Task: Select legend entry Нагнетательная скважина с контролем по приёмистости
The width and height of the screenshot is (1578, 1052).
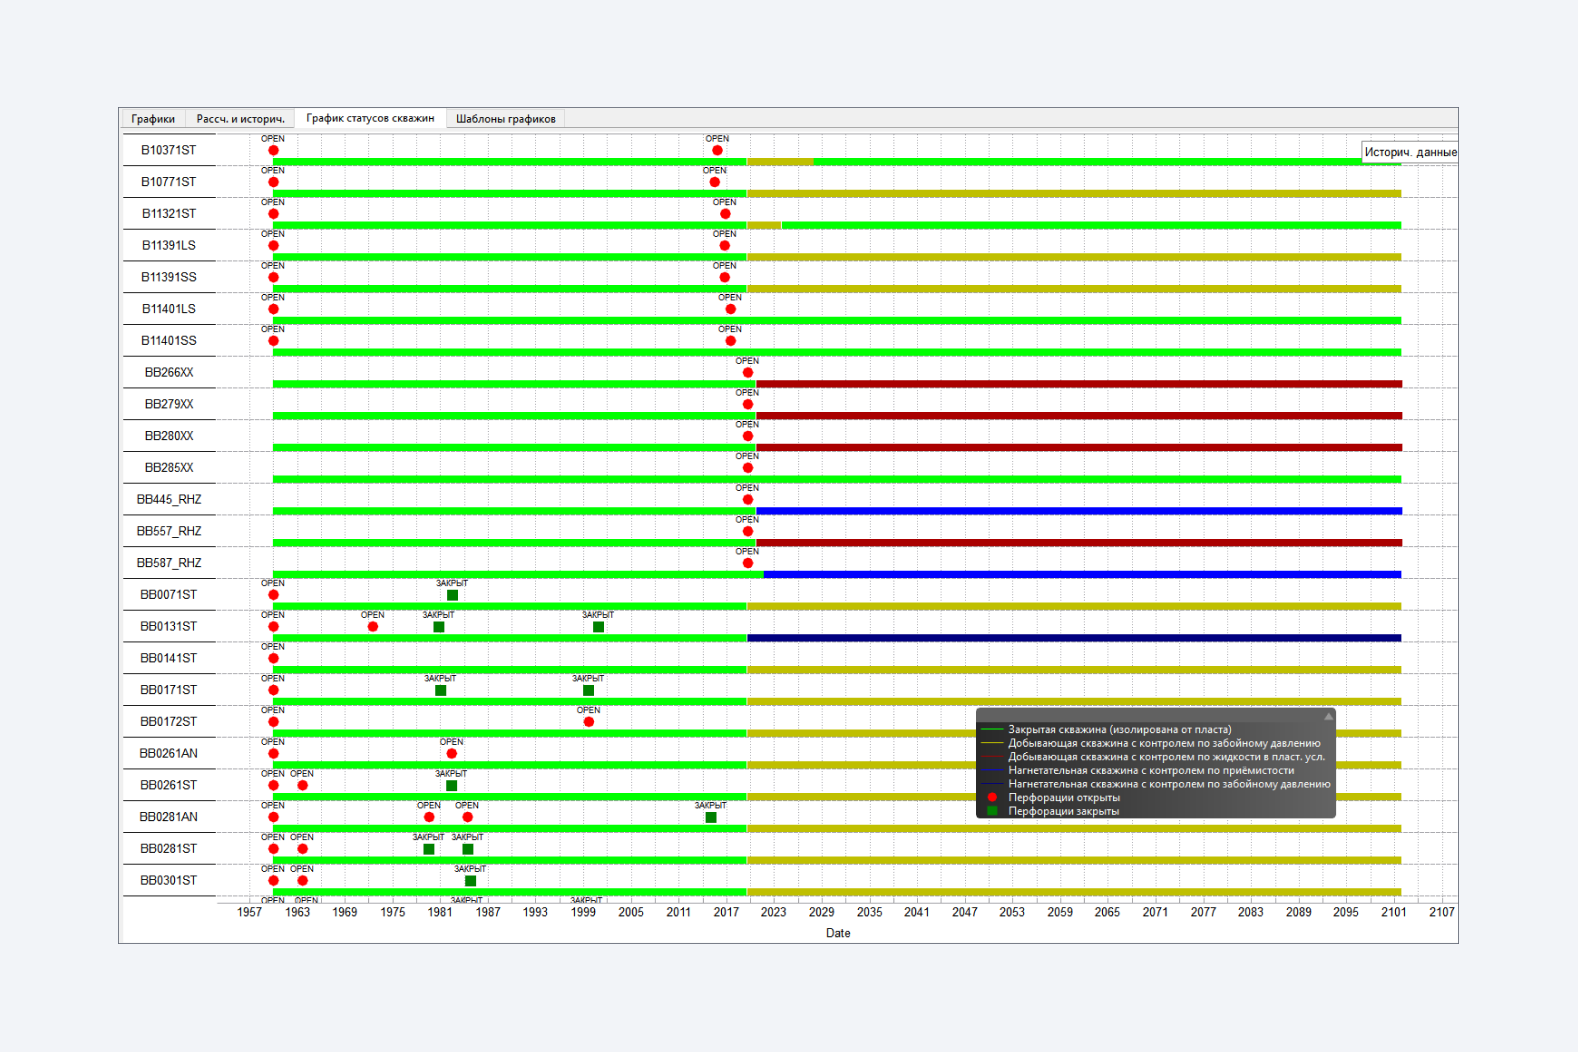Action: click(1151, 770)
